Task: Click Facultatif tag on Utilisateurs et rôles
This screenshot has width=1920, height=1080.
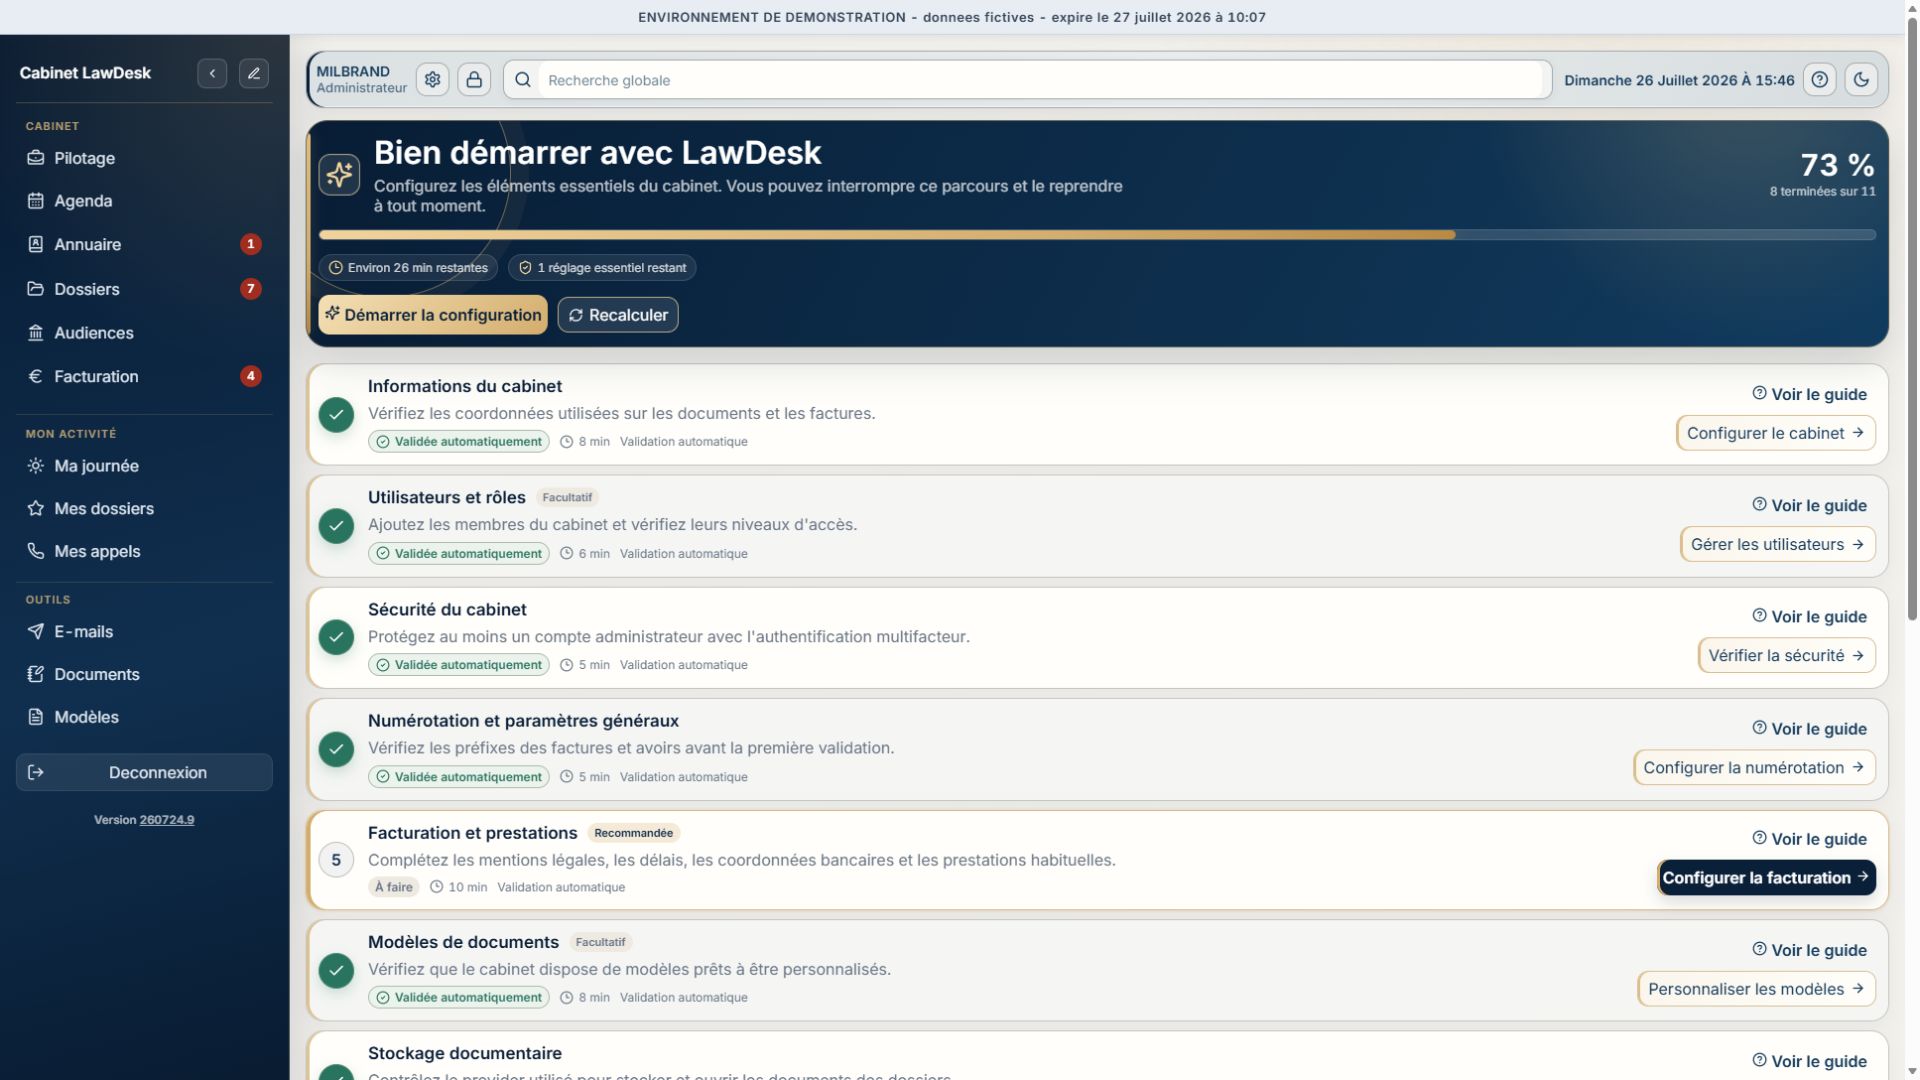Action: pos(567,497)
